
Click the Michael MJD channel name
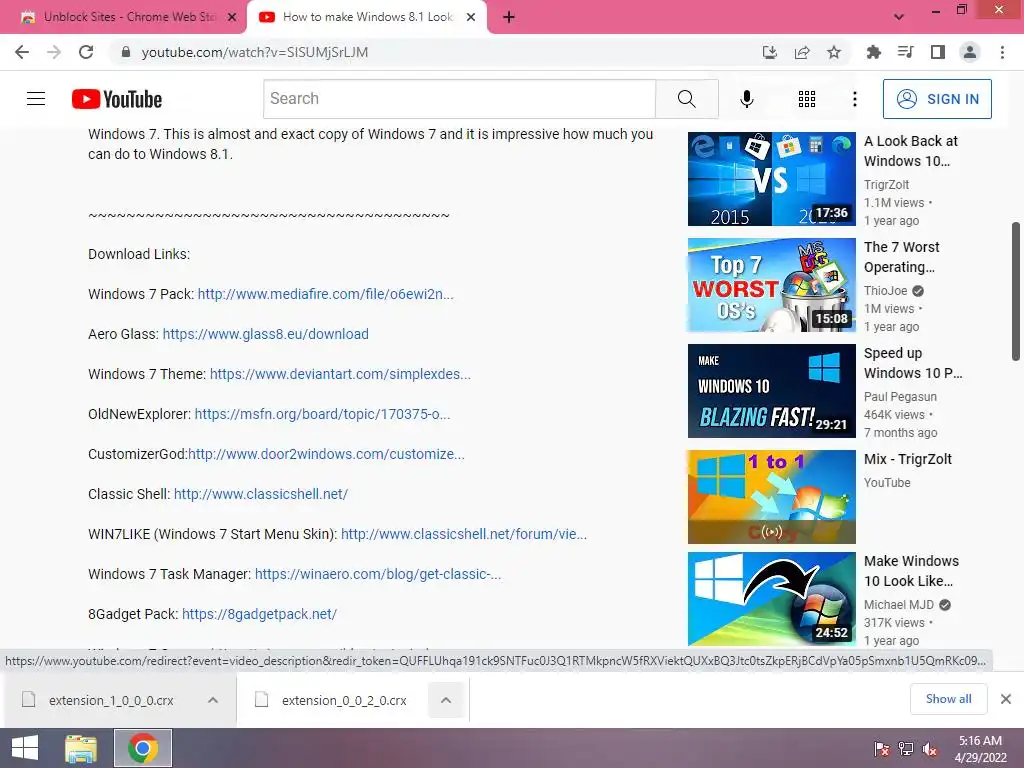point(899,605)
